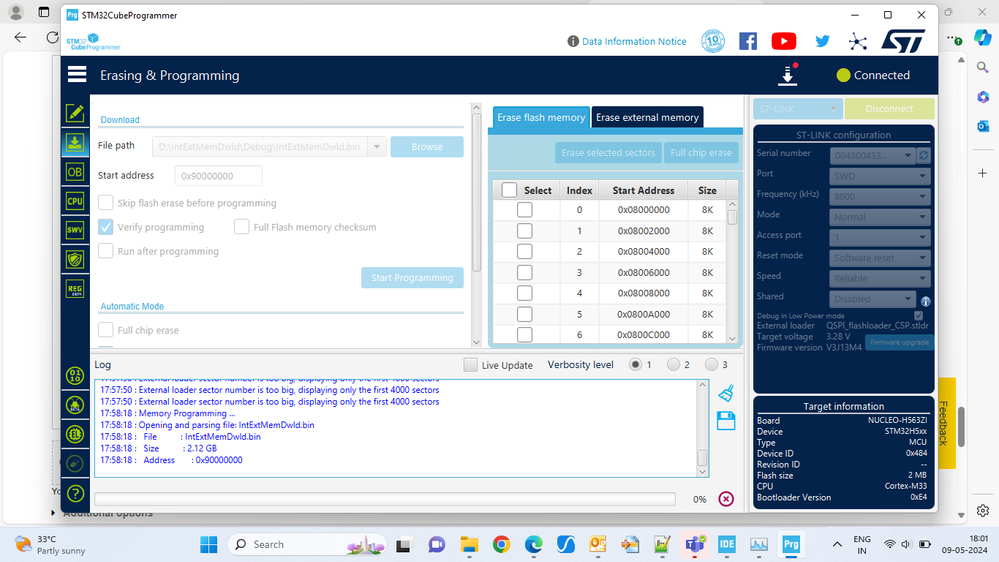999x562 pixels.
Task: Open the SWV serial wire viewer icon
Action: [x=75, y=230]
